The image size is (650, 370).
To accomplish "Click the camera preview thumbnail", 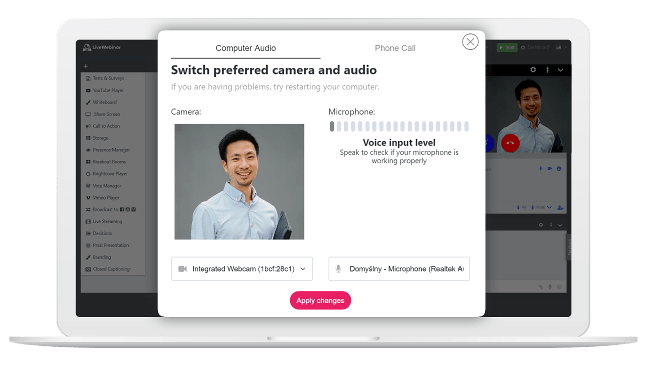I will (239, 181).
